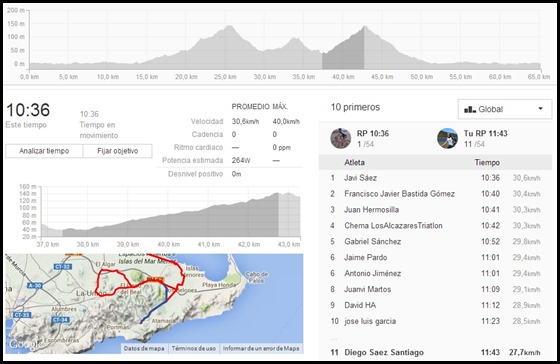Click the Atleta column header
Image resolution: width=560 pixels, height=364 pixels.
coord(354,163)
